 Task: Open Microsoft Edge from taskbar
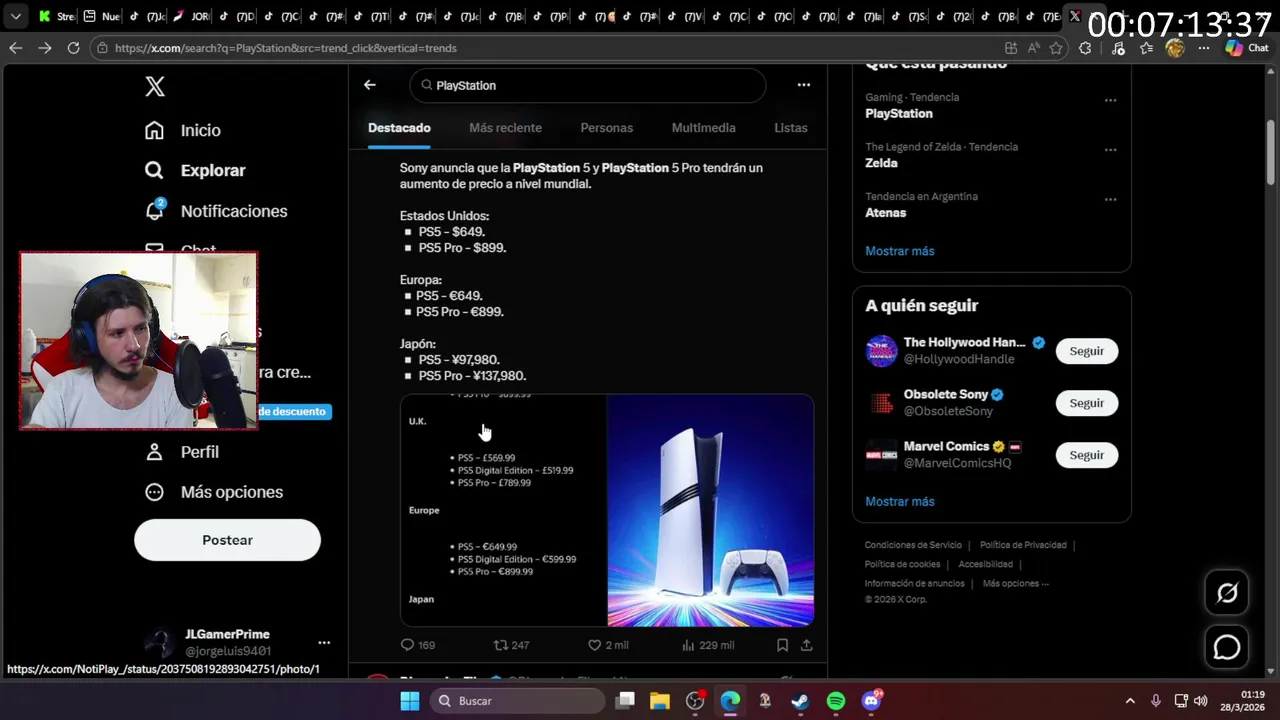730,701
